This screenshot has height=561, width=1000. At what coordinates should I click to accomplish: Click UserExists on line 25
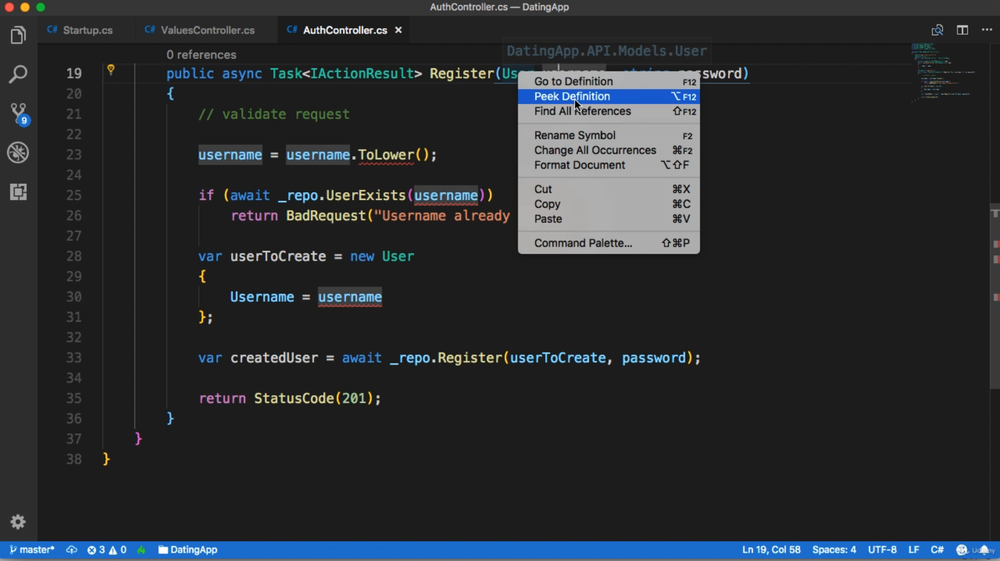point(365,196)
